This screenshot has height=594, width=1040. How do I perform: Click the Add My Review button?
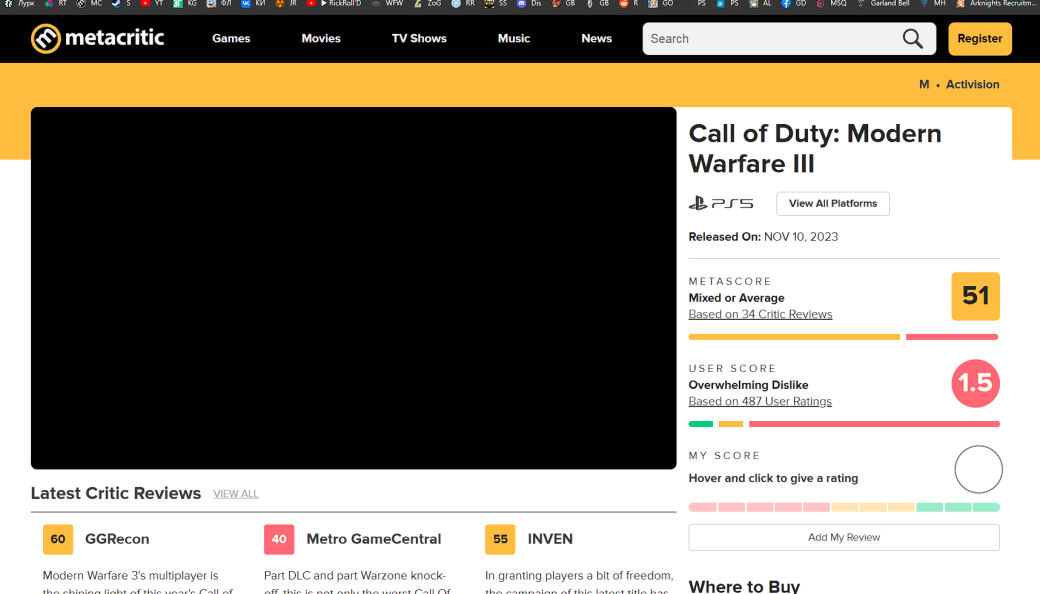coord(844,537)
